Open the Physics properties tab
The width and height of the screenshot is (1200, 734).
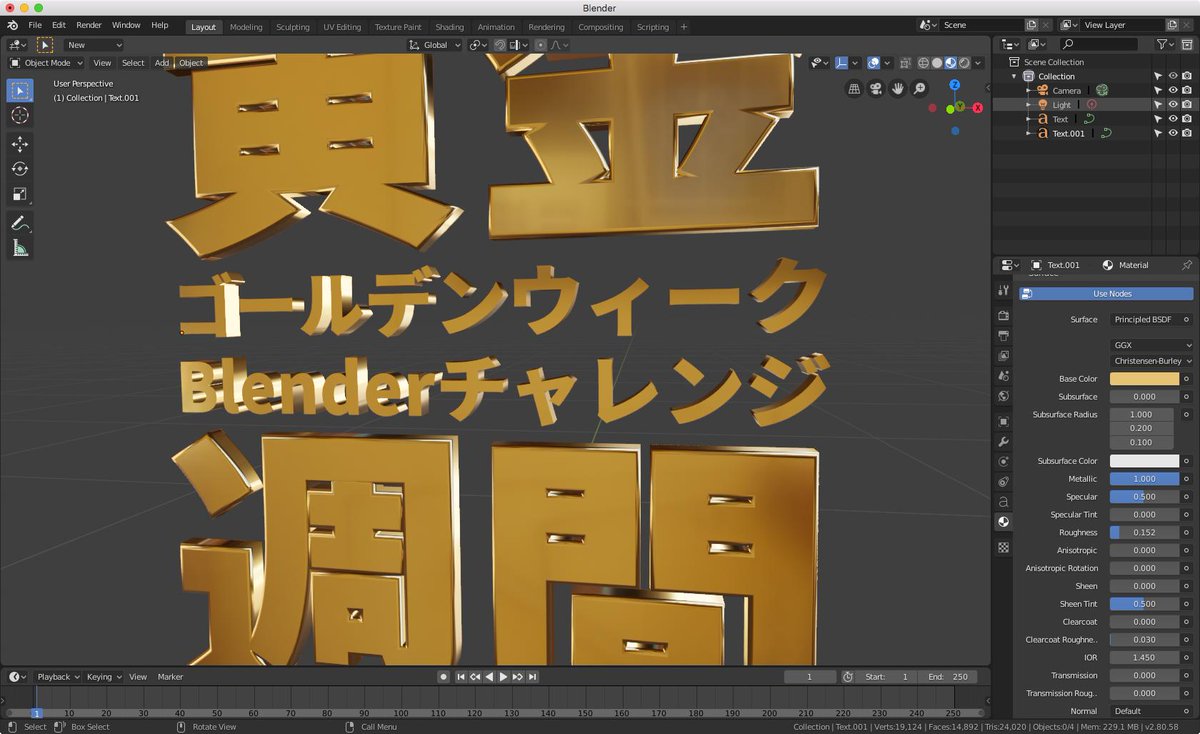(x=1004, y=461)
